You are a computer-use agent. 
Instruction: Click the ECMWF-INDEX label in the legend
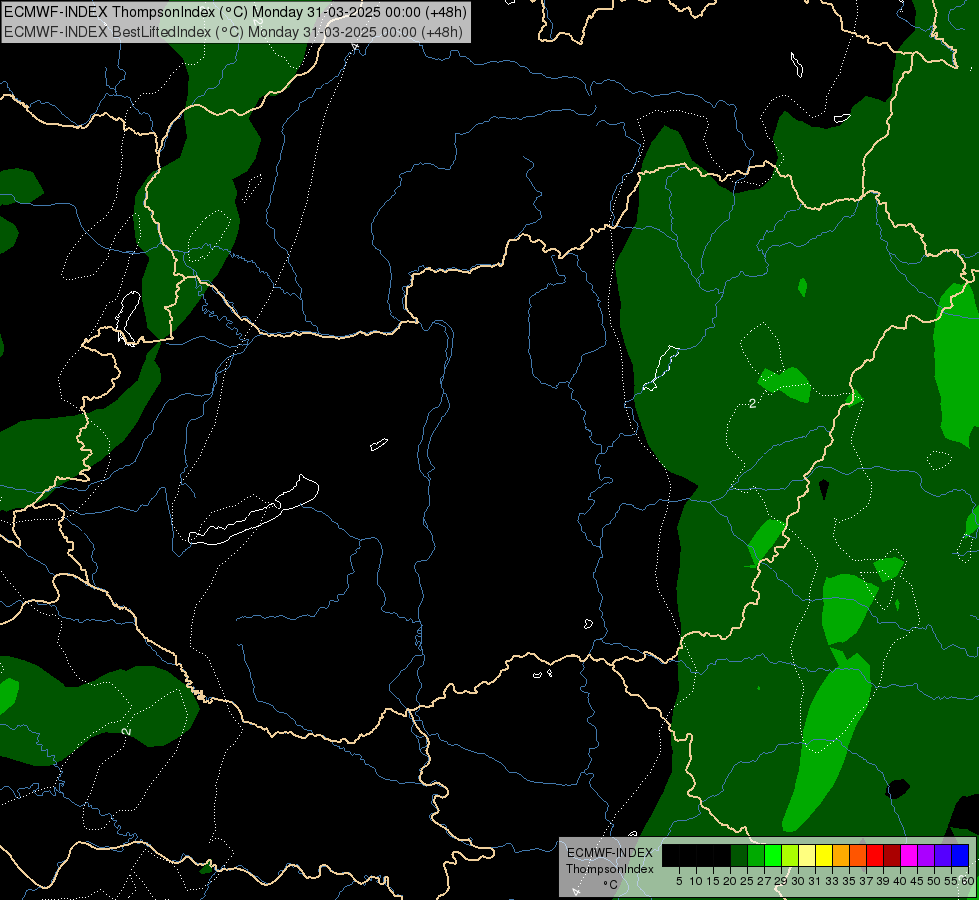pos(610,853)
